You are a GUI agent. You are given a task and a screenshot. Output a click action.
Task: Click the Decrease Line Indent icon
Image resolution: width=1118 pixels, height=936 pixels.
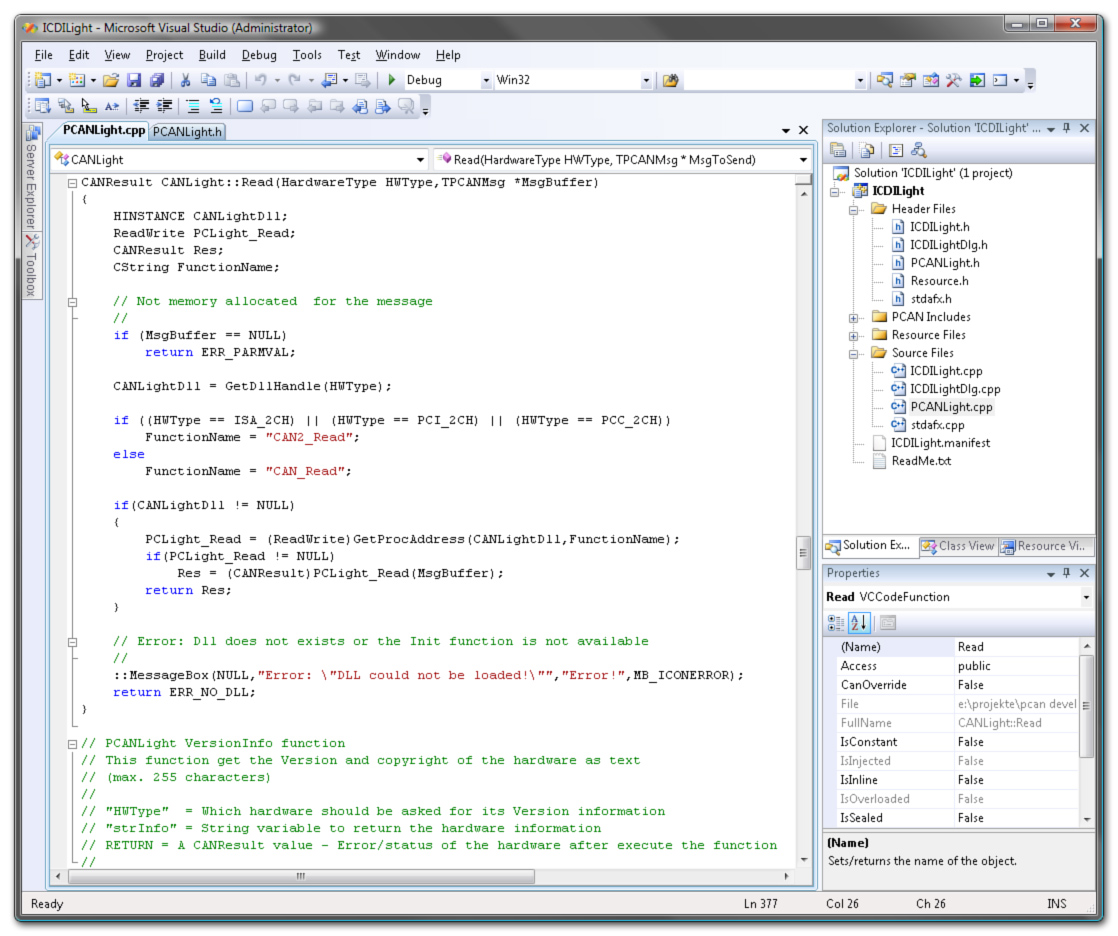(141, 106)
